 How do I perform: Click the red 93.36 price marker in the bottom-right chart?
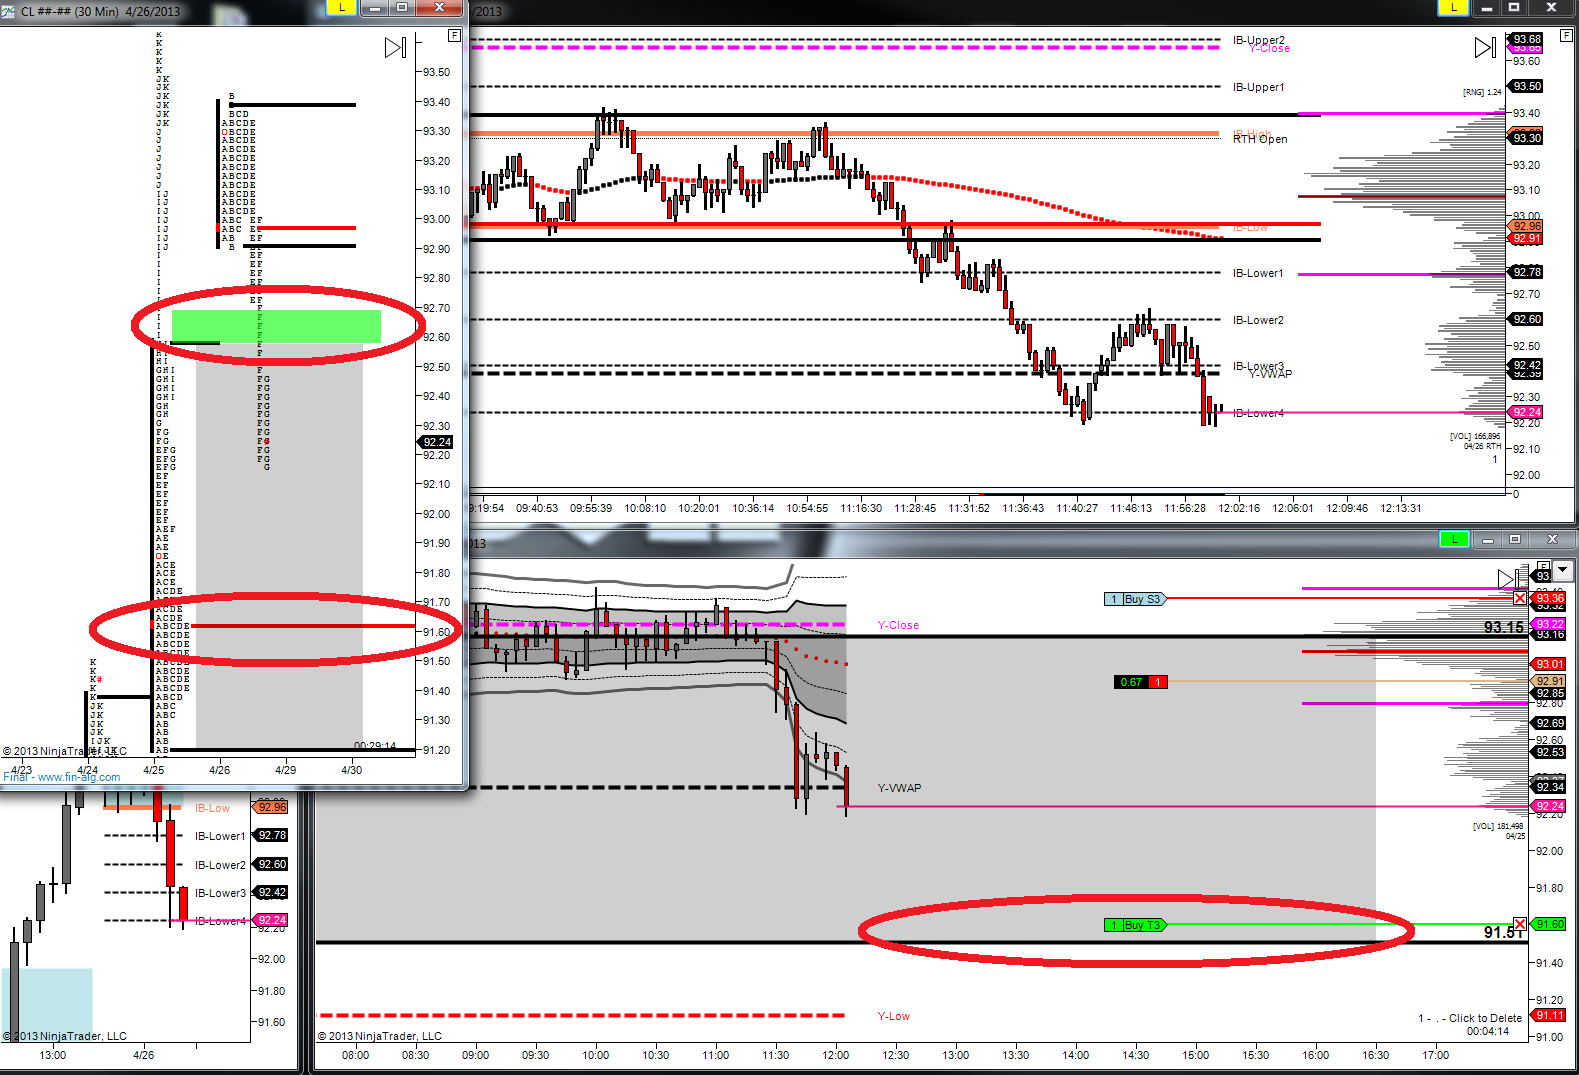click(x=1549, y=598)
